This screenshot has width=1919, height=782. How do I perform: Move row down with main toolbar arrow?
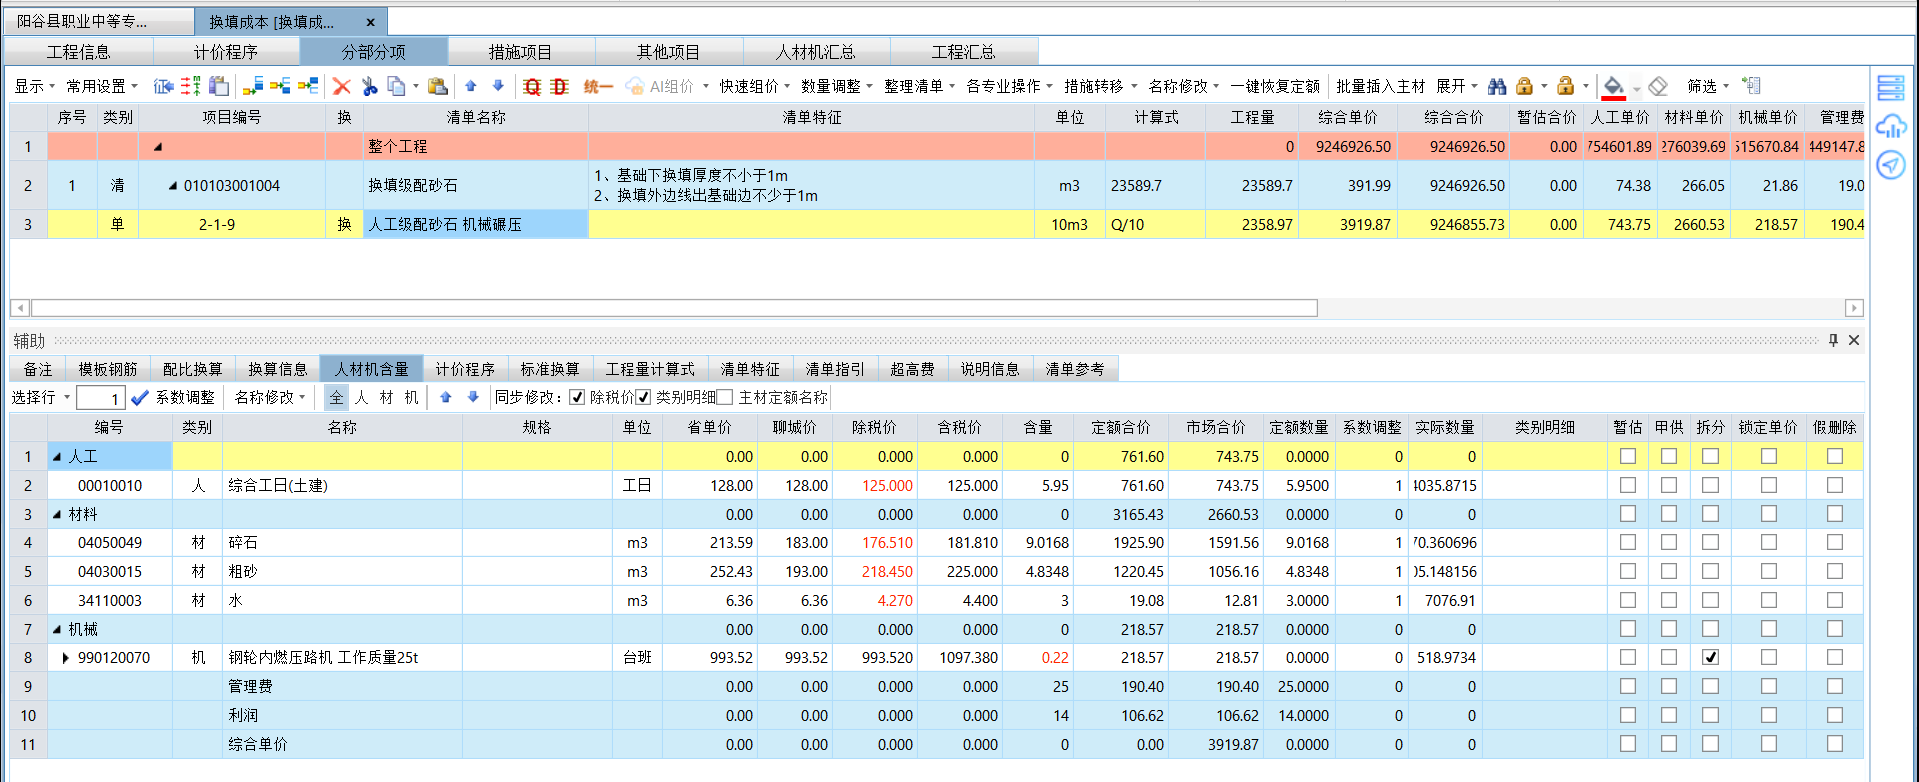tap(498, 86)
